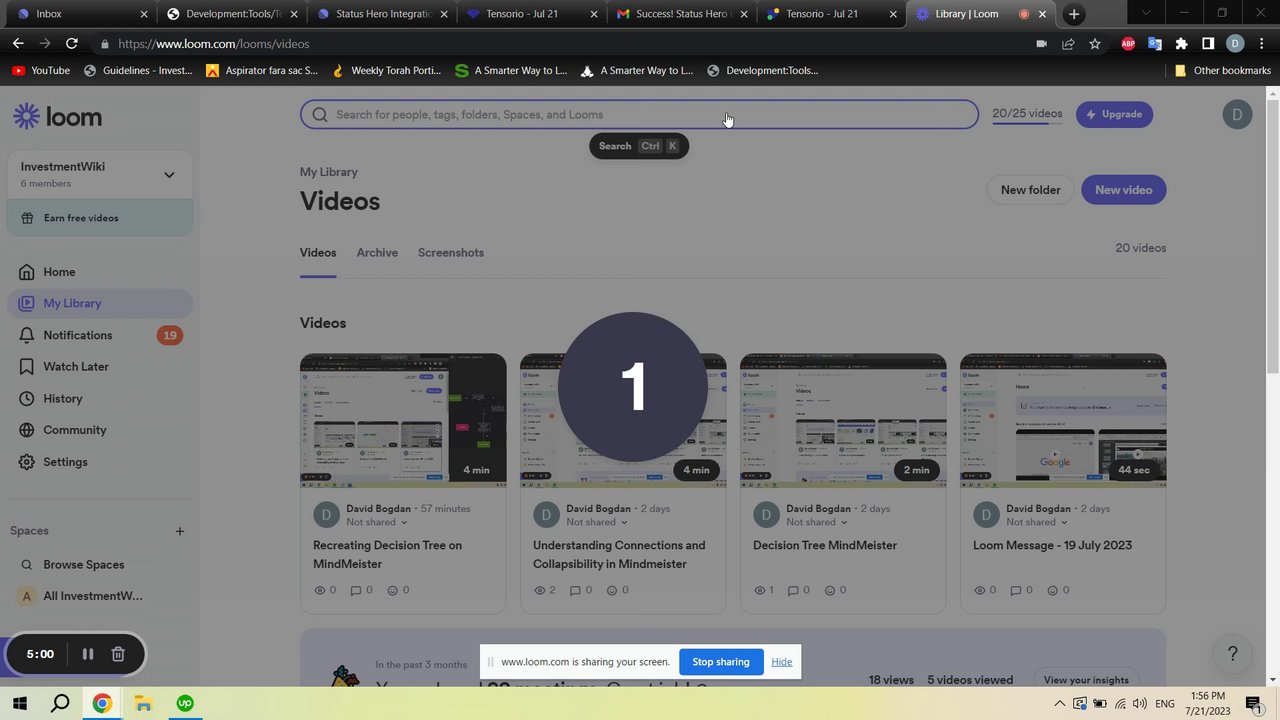
Task: Open Other bookmarks folder
Action: (1222, 71)
